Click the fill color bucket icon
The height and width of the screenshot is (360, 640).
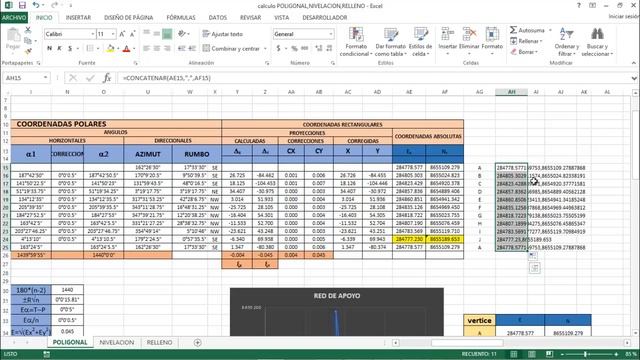pyautogui.click(x=110, y=49)
